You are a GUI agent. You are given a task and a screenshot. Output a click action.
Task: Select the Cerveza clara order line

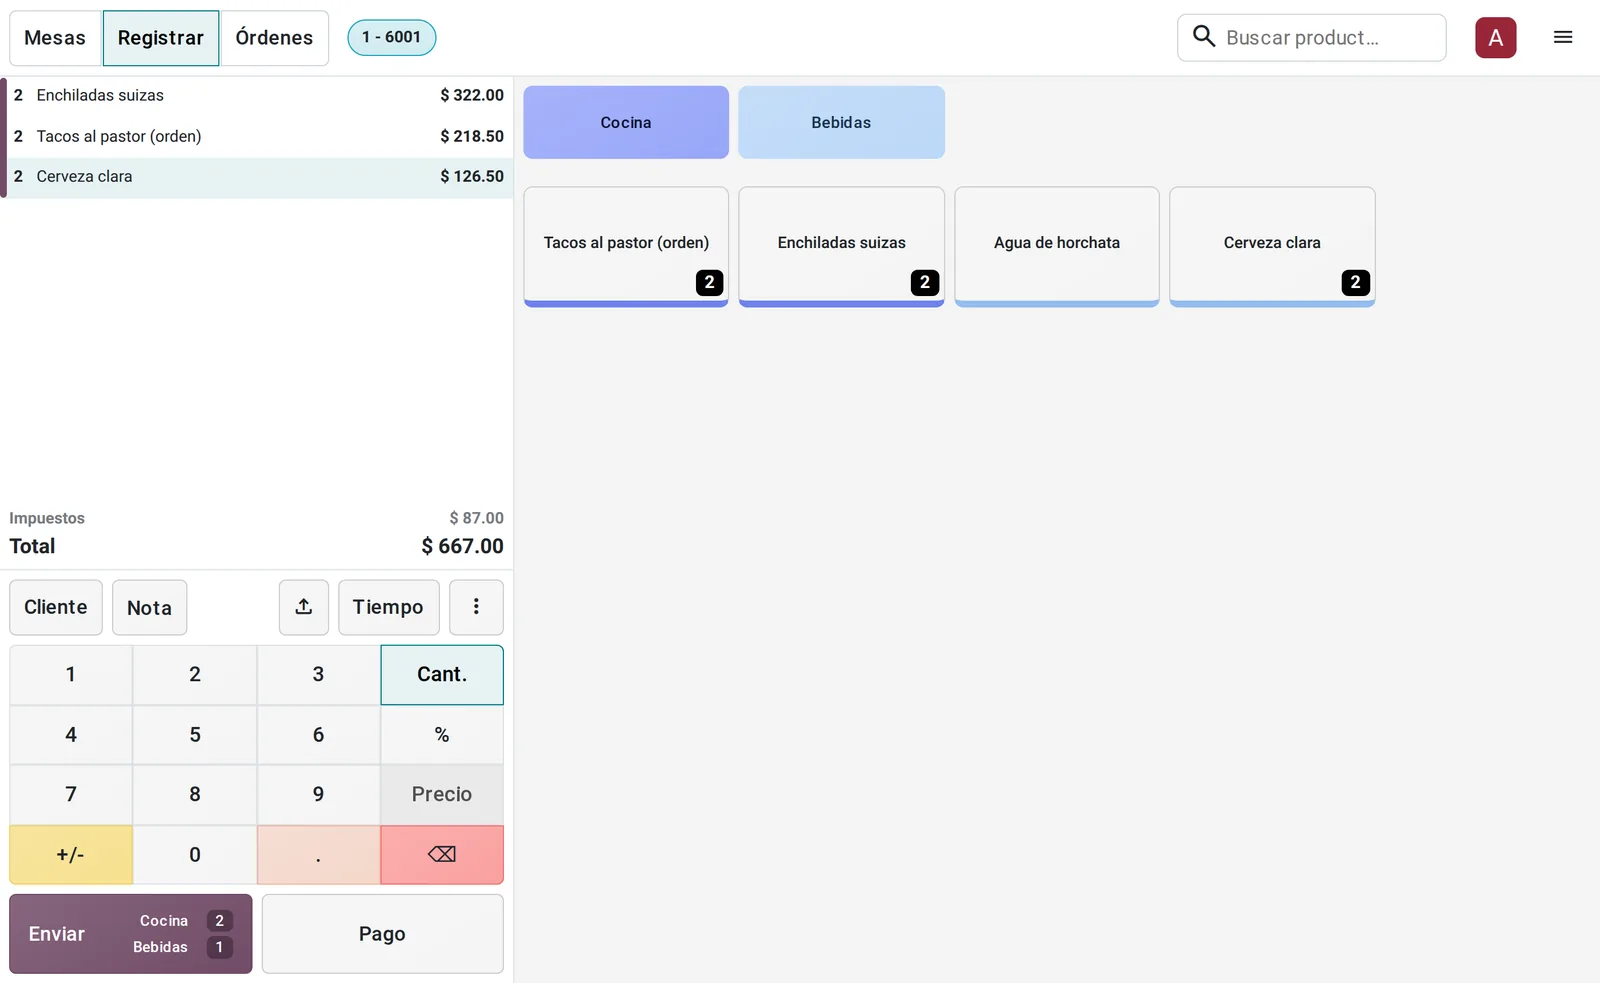259,177
